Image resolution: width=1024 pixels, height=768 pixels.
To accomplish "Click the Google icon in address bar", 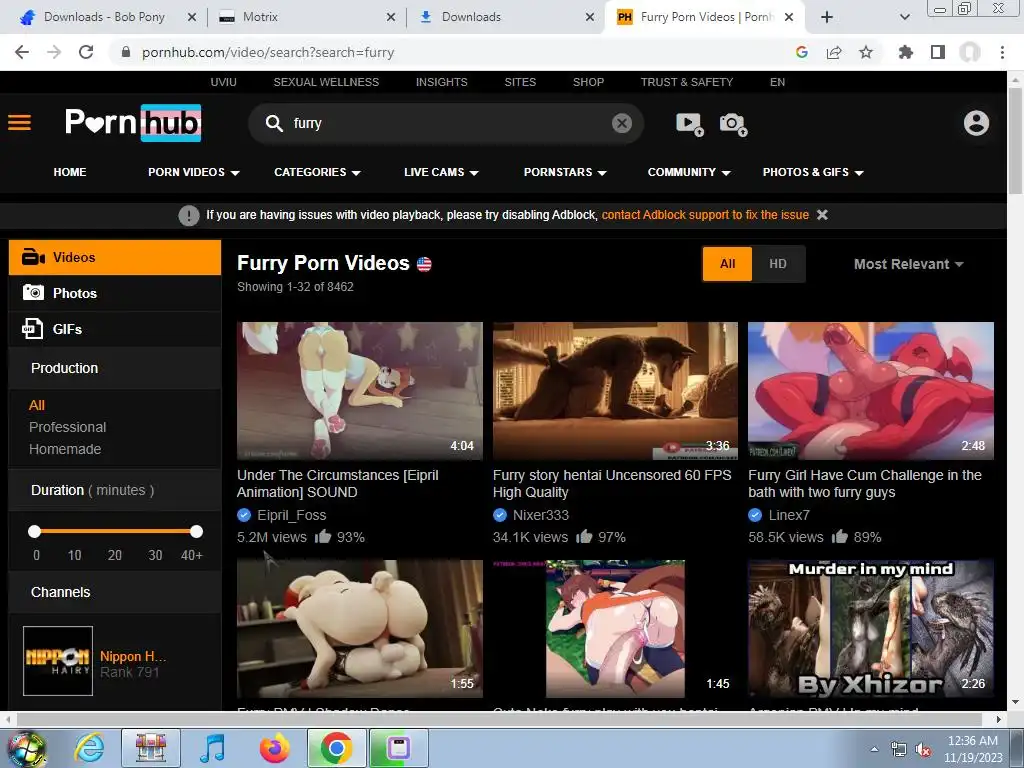I will pos(802,52).
